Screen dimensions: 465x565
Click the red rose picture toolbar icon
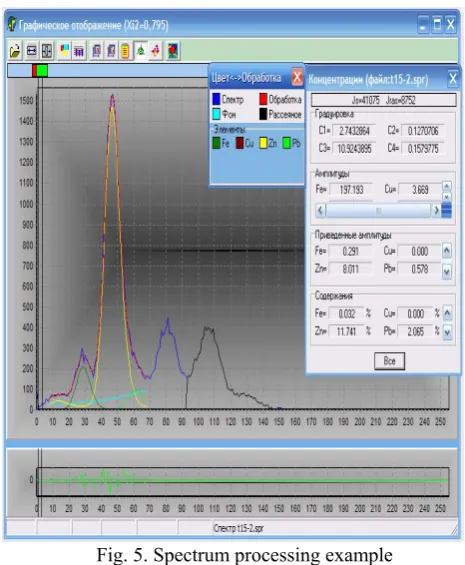coord(173,50)
